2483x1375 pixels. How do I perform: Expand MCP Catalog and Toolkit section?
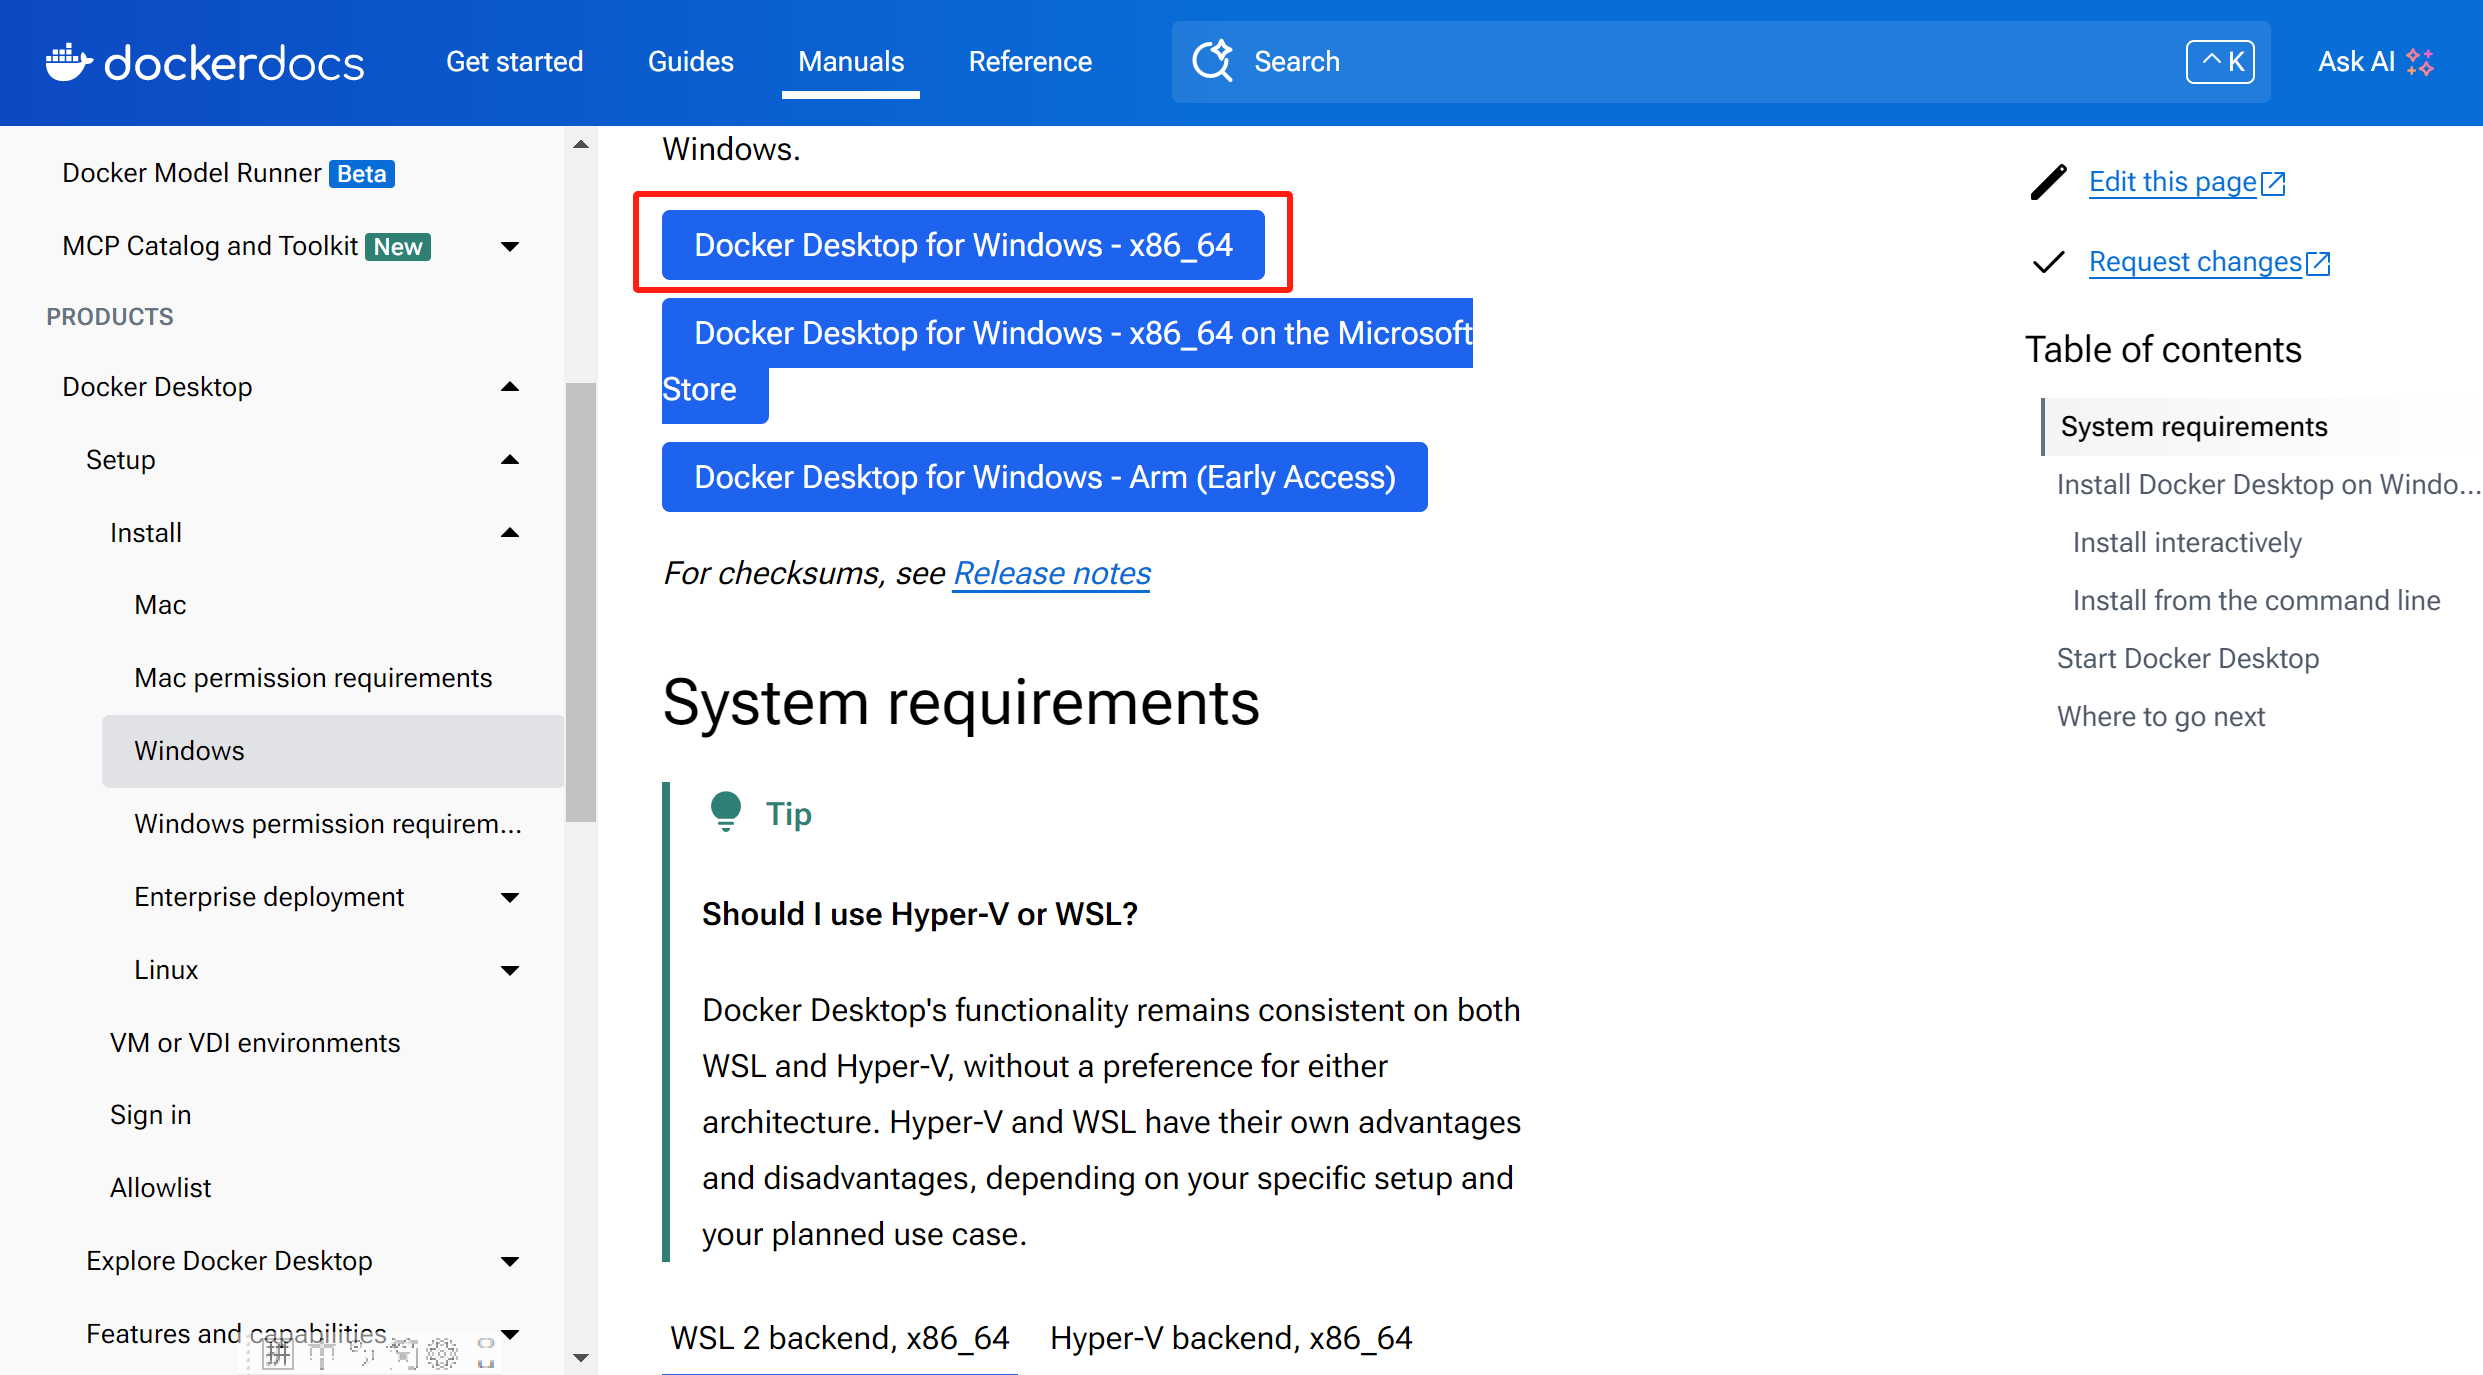pos(510,246)
